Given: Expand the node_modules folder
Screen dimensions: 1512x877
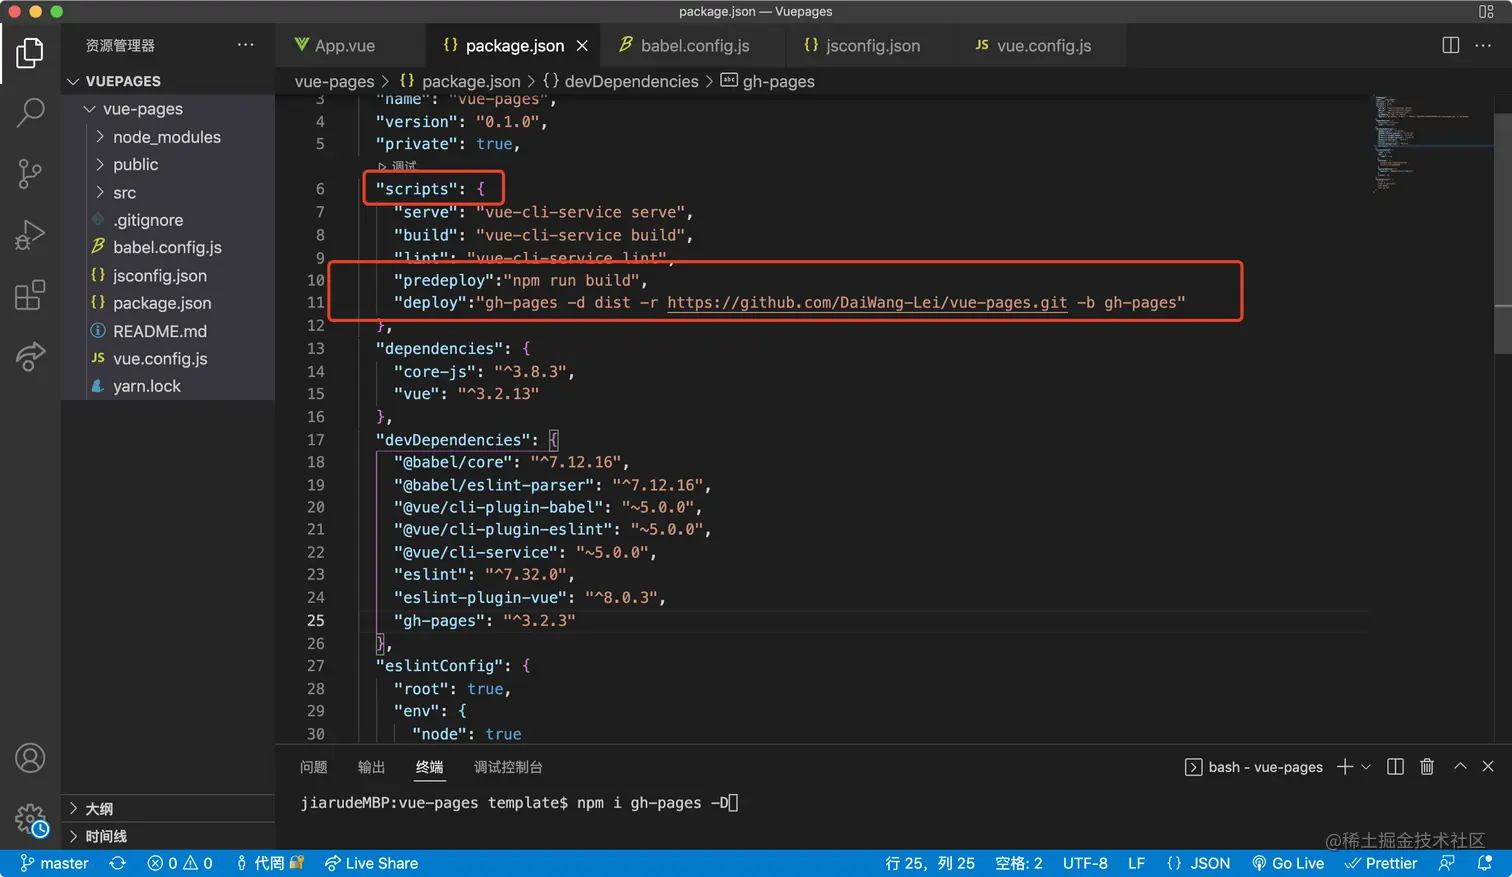Looking at the screenshot, I should click(168, 137).
